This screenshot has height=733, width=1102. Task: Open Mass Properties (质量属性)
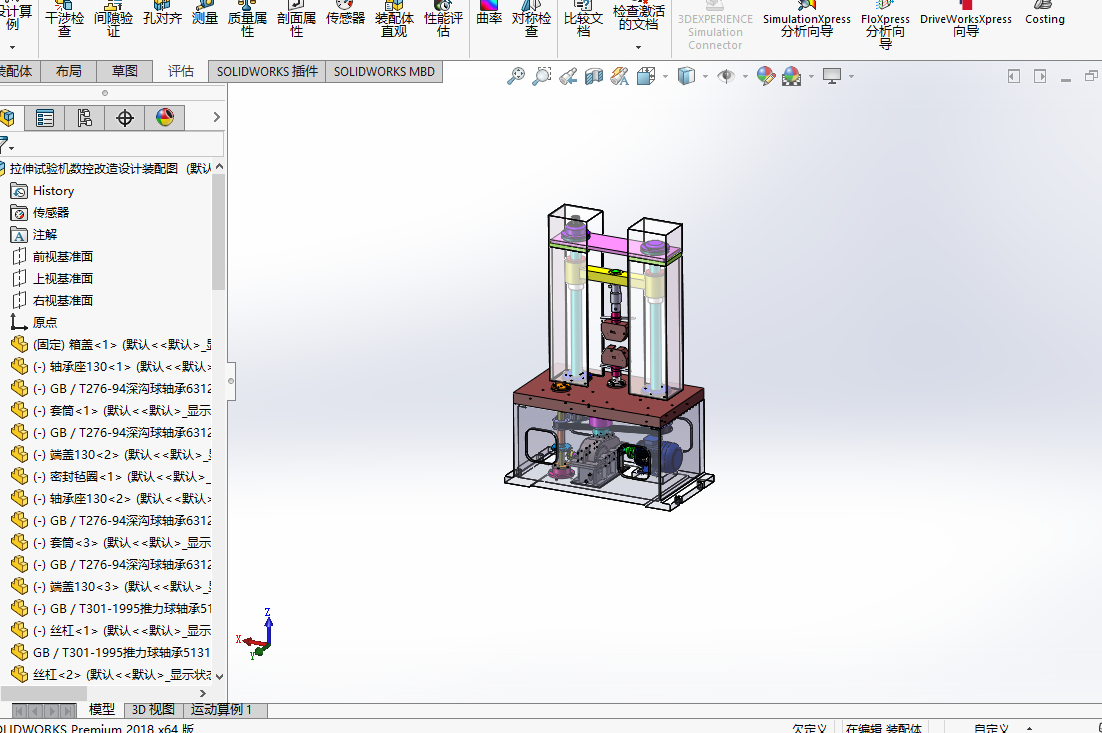(247, 19)
